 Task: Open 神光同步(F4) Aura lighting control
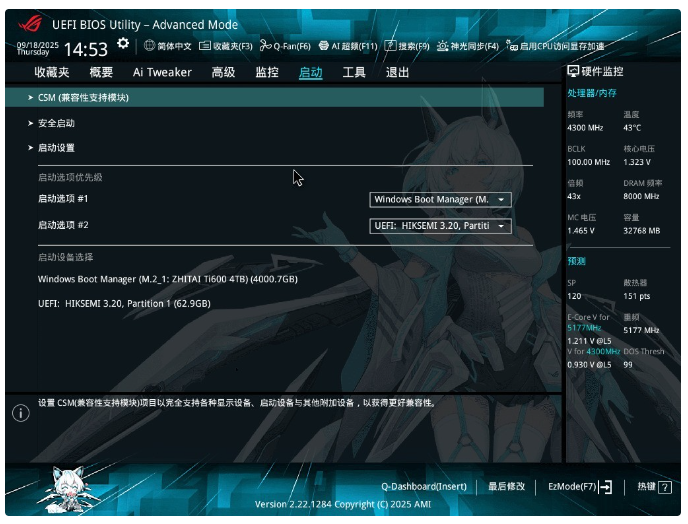468,46
